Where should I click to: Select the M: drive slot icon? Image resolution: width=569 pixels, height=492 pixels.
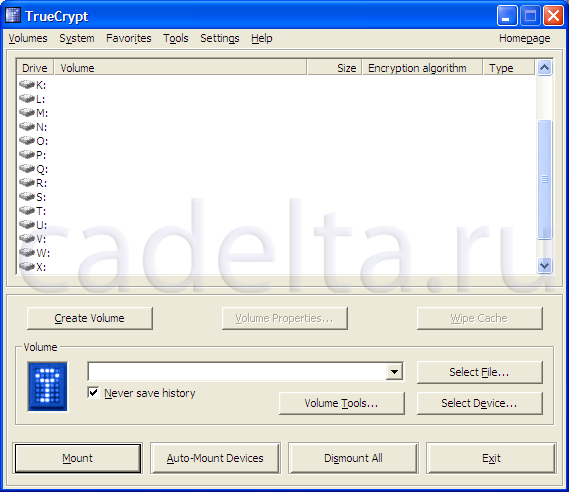tap(27, 112)
